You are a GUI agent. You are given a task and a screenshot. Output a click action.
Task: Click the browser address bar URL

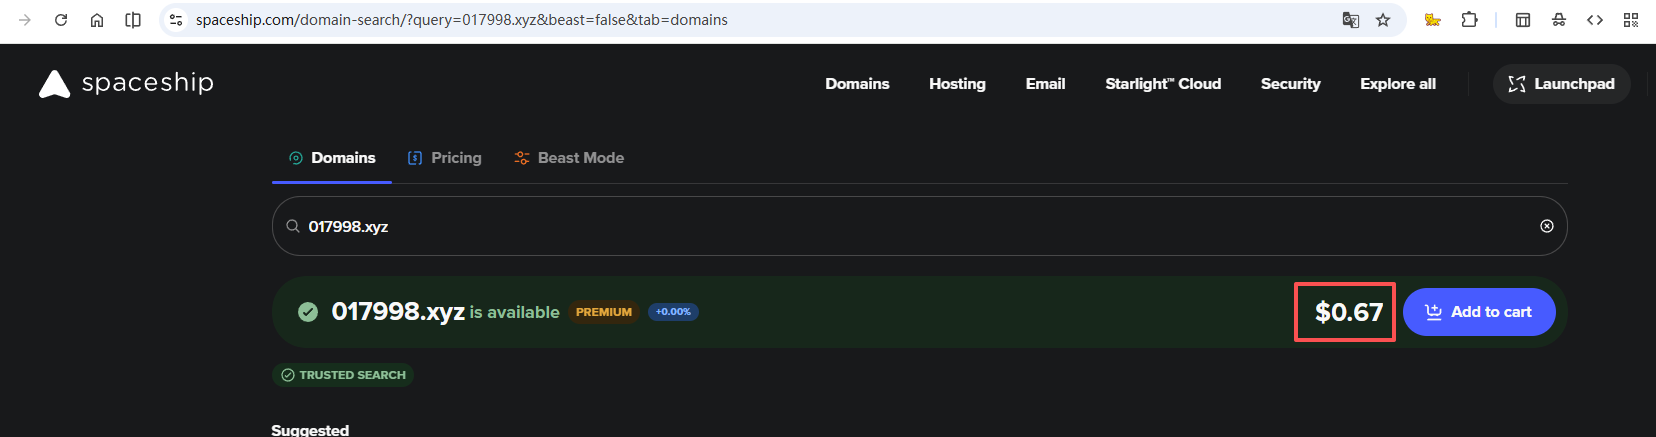pyautogui.click(x=461, y=20)
